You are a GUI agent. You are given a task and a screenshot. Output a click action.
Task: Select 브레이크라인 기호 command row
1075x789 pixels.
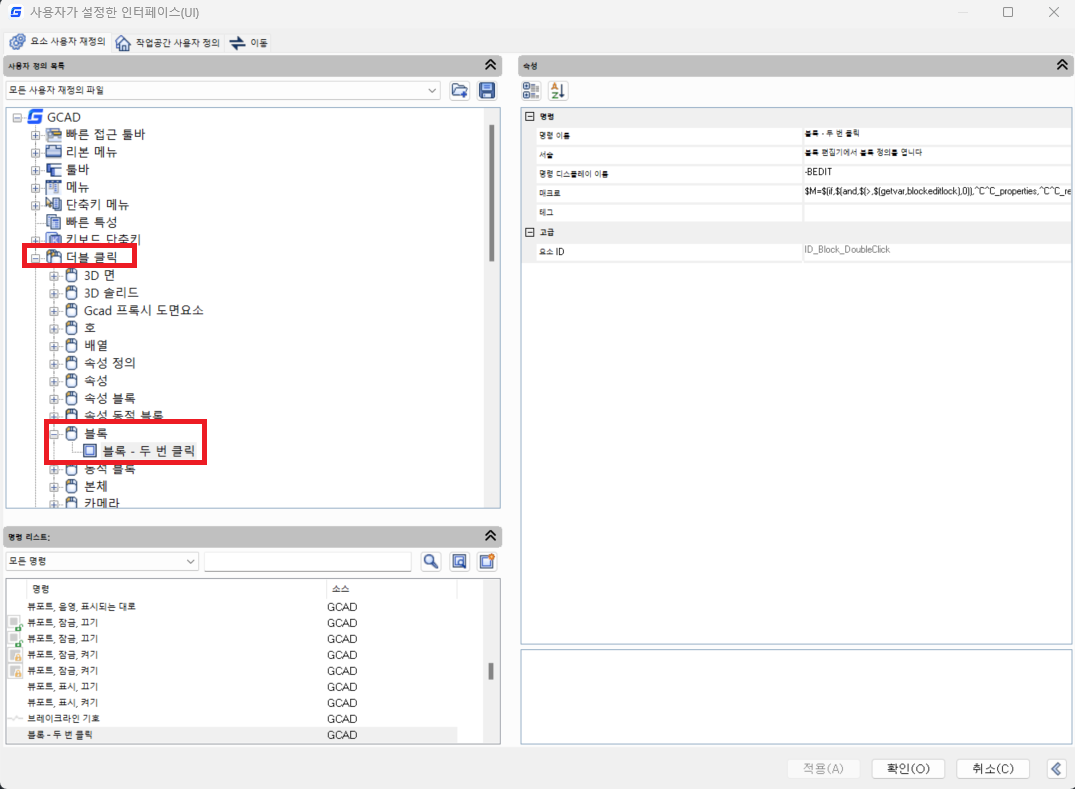[x=231, y=718]
